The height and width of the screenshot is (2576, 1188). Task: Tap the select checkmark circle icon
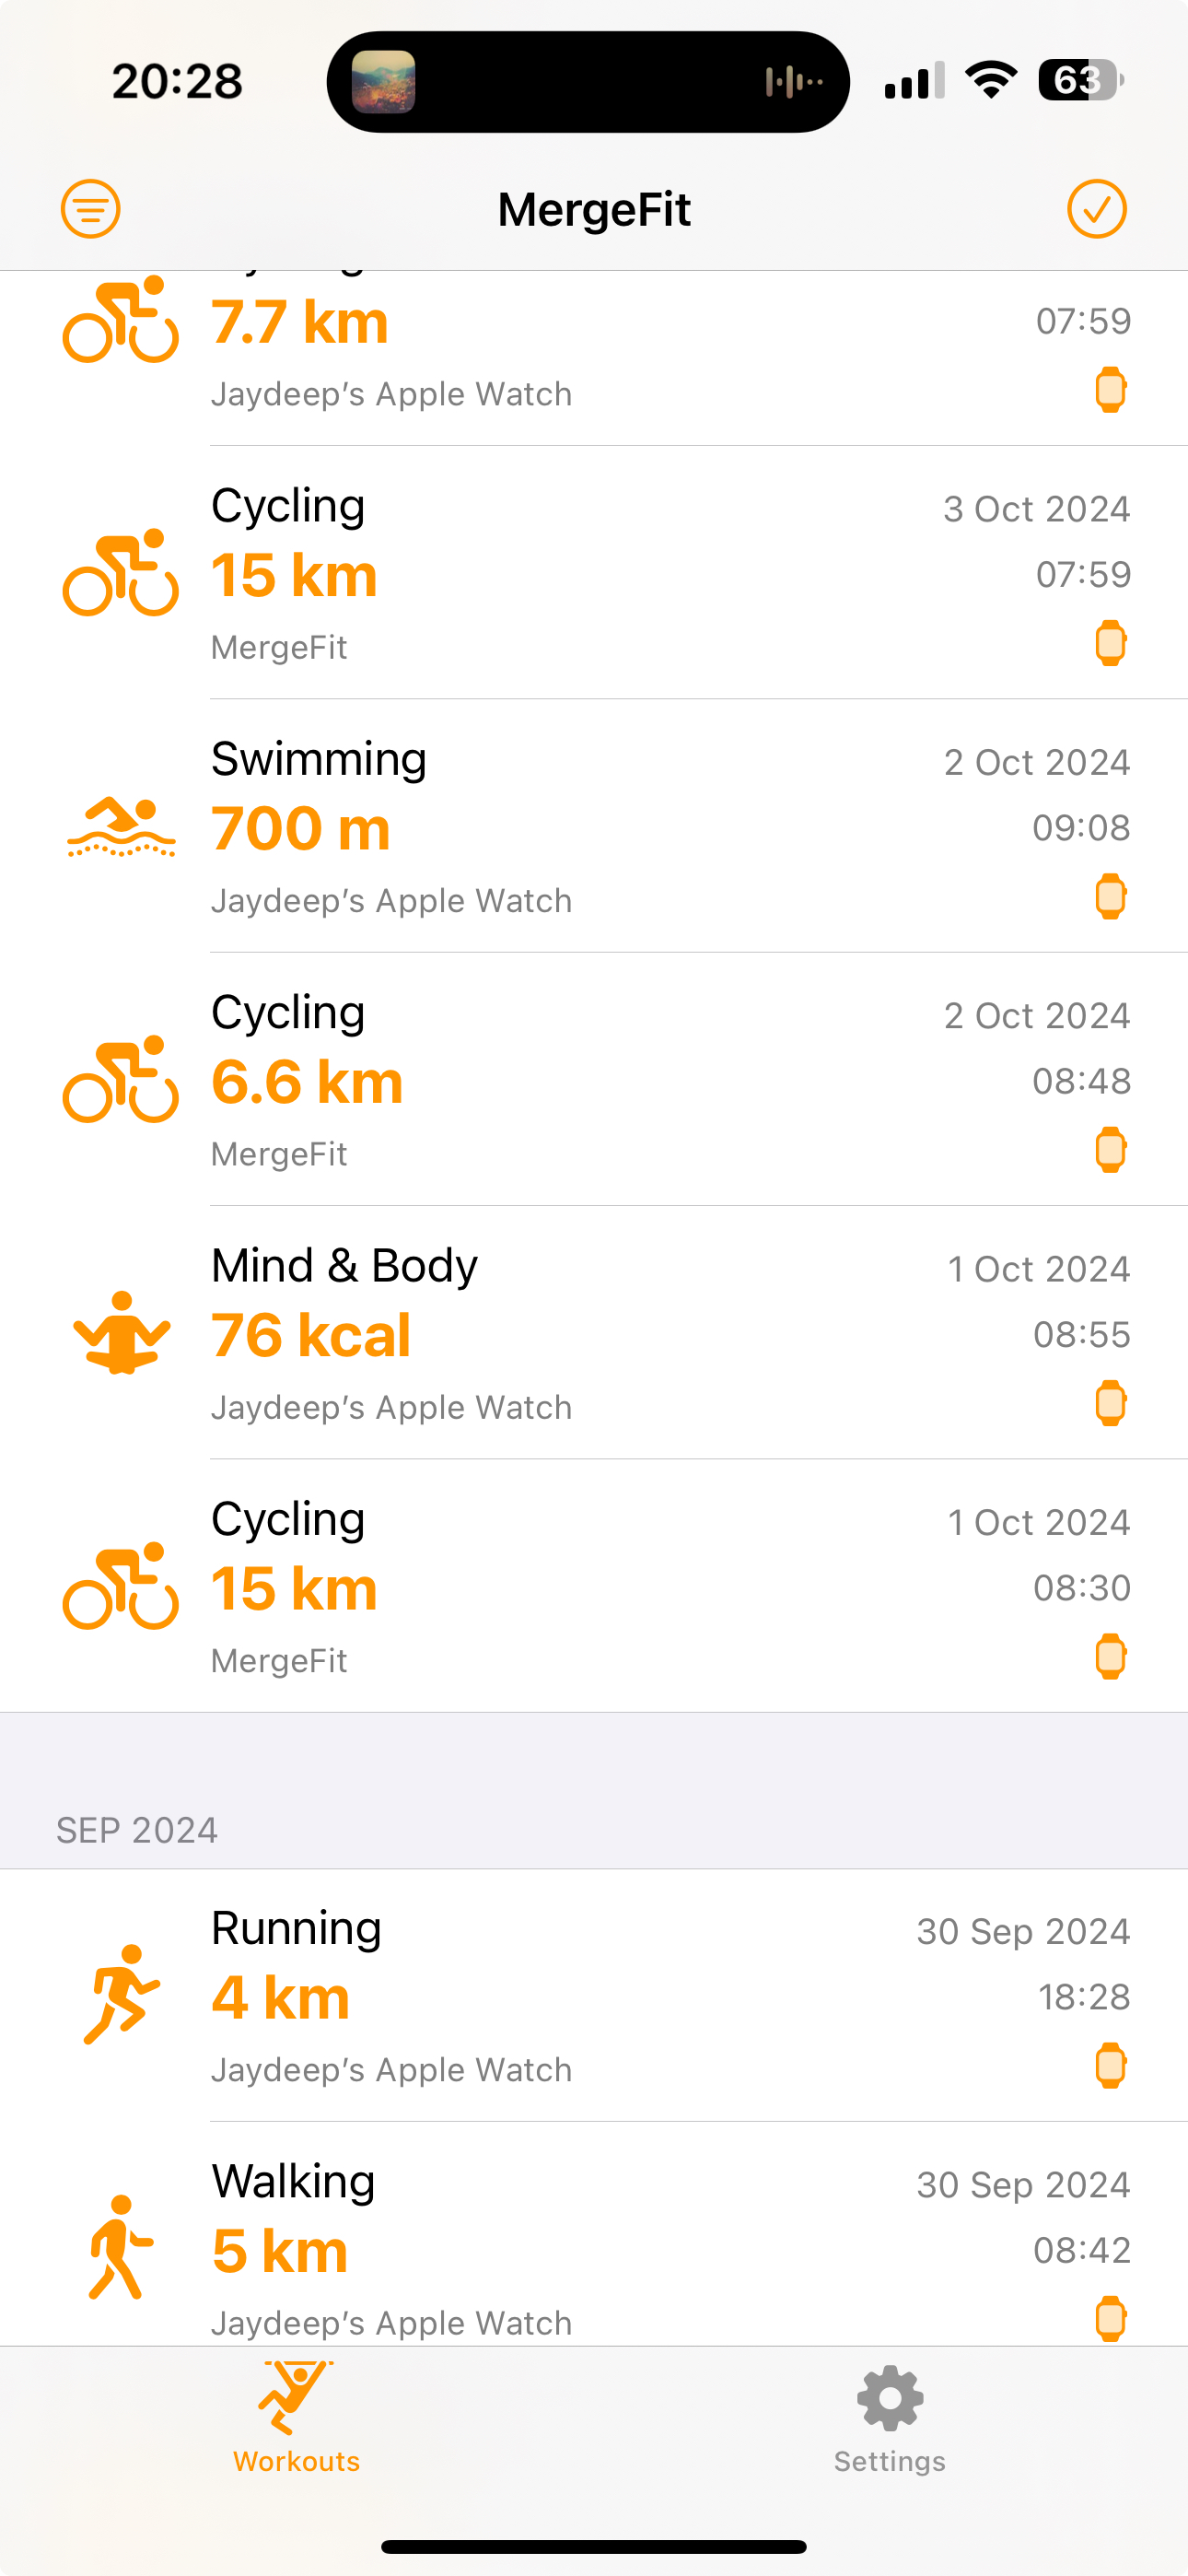(1097, 209)
